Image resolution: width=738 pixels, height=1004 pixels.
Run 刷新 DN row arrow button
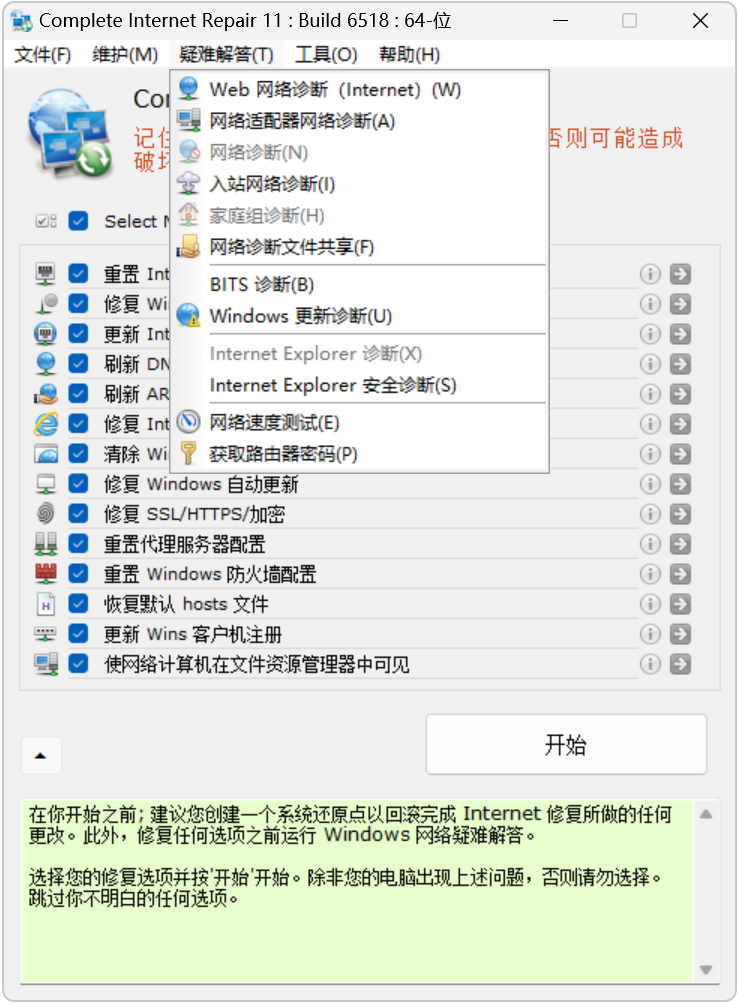click(680, 364)
